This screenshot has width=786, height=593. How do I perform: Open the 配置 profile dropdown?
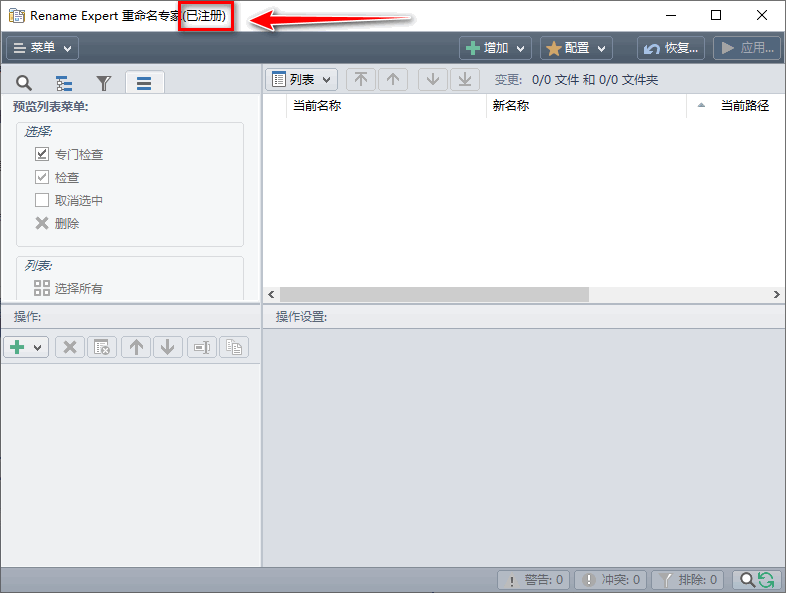coord(576,48)
